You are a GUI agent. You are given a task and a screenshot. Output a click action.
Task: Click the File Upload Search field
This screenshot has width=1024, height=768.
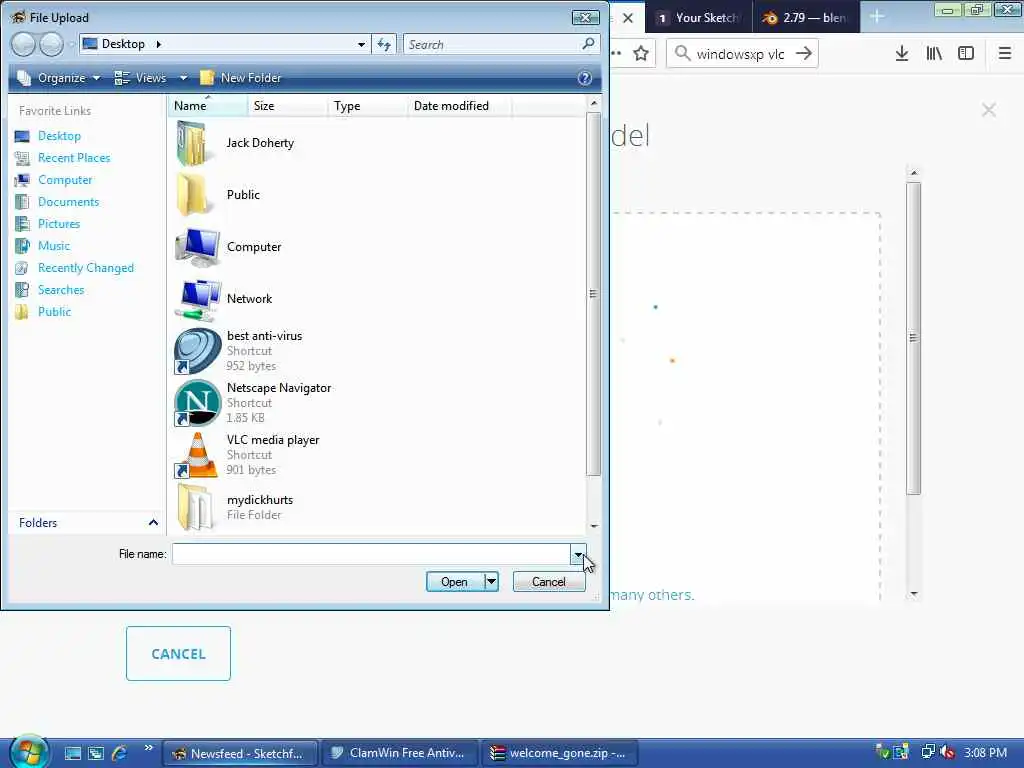pyautogui.click(x=491, y=44)
